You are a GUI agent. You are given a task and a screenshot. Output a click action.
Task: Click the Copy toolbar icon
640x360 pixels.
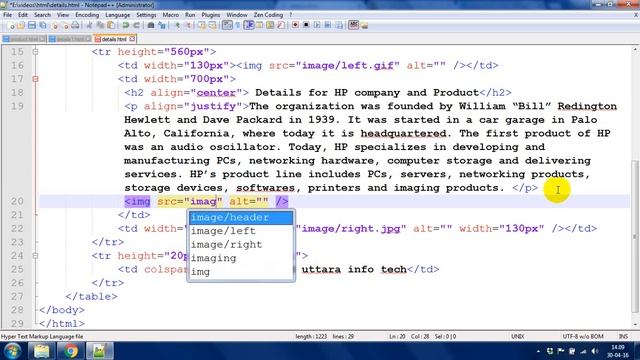(100, 25)
